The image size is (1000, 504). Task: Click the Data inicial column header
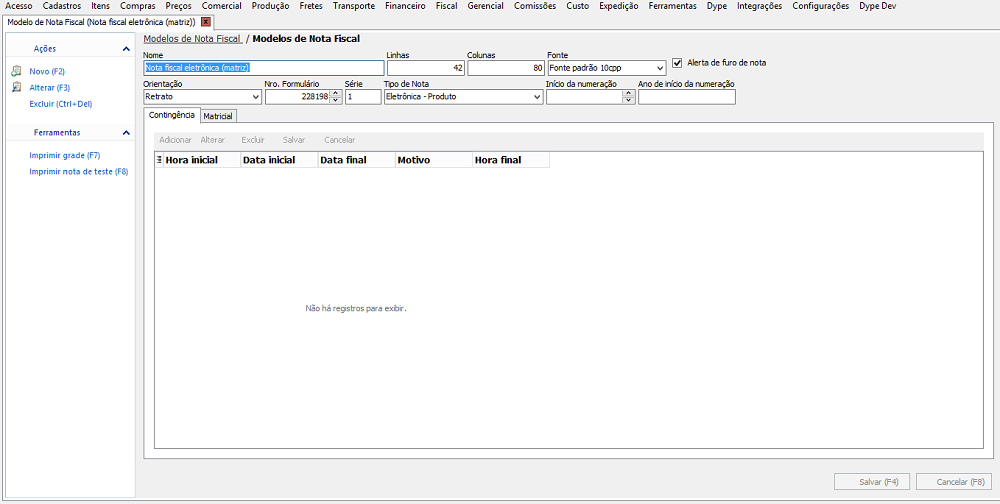[x=279, y=160]
